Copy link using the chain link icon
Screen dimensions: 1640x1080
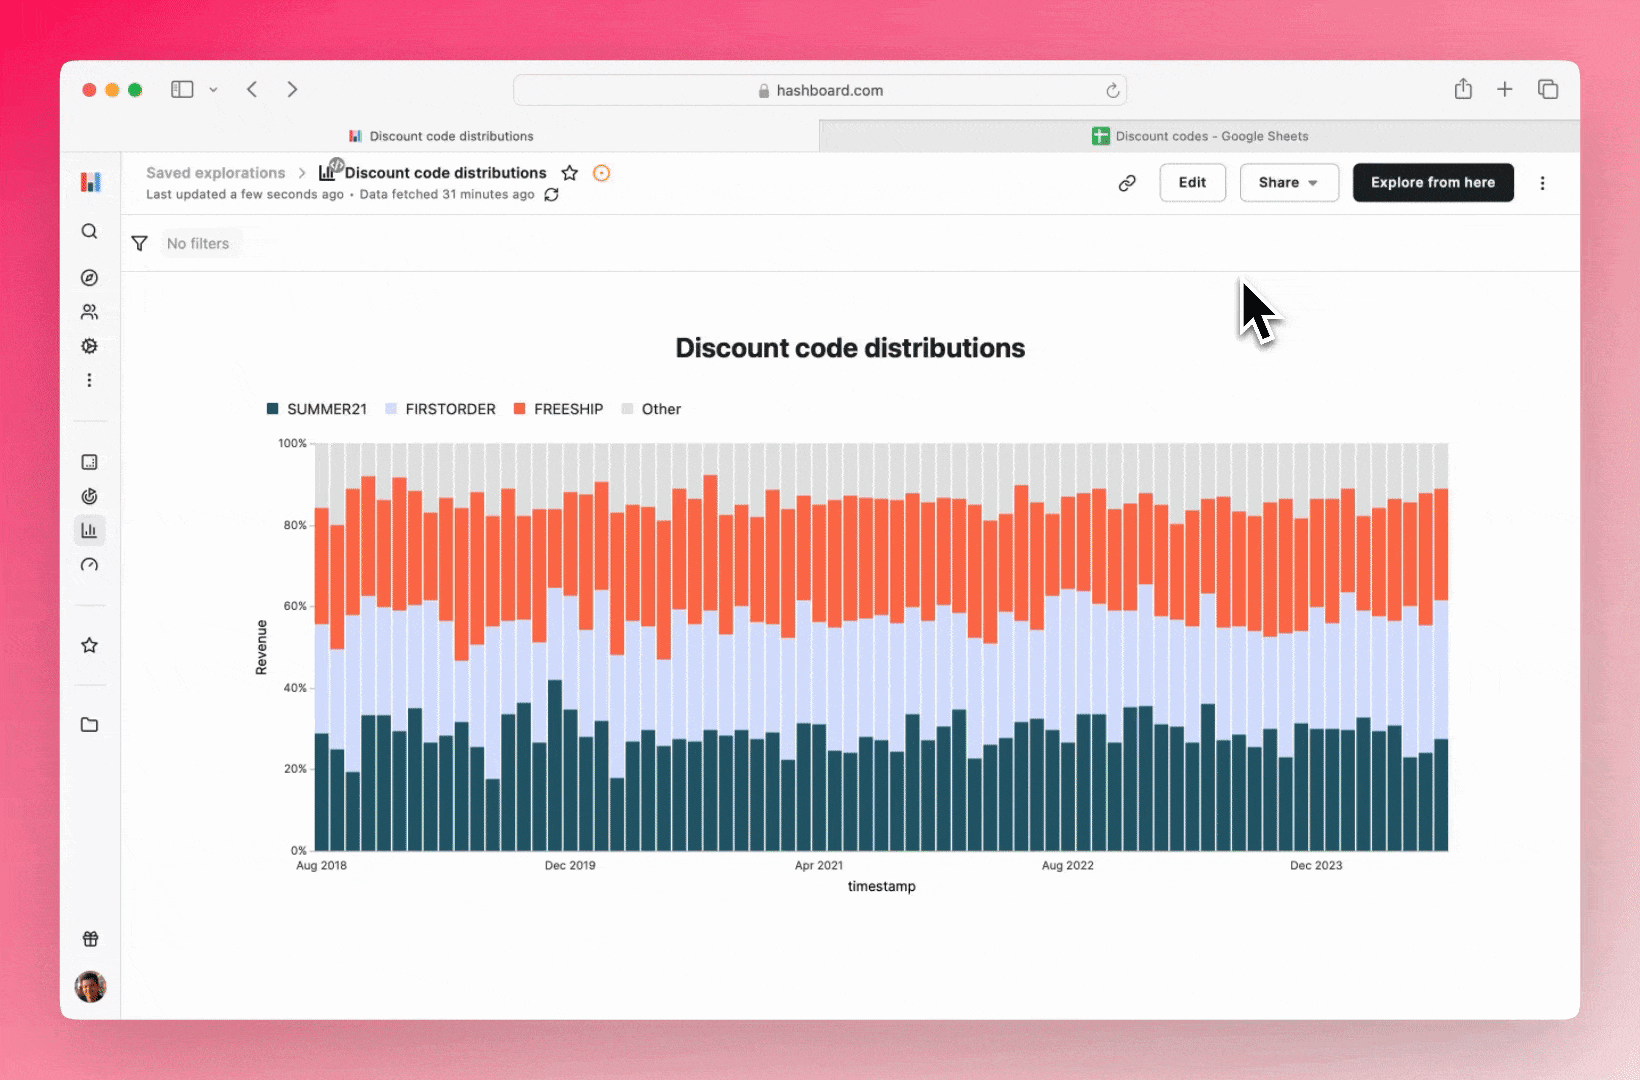(x=1127, y=183)
